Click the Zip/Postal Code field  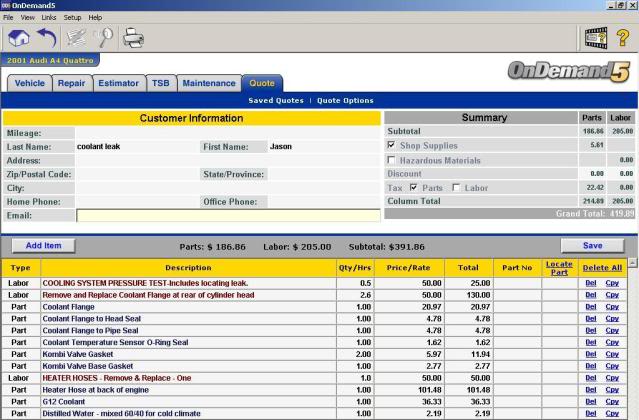pos(137,174)
